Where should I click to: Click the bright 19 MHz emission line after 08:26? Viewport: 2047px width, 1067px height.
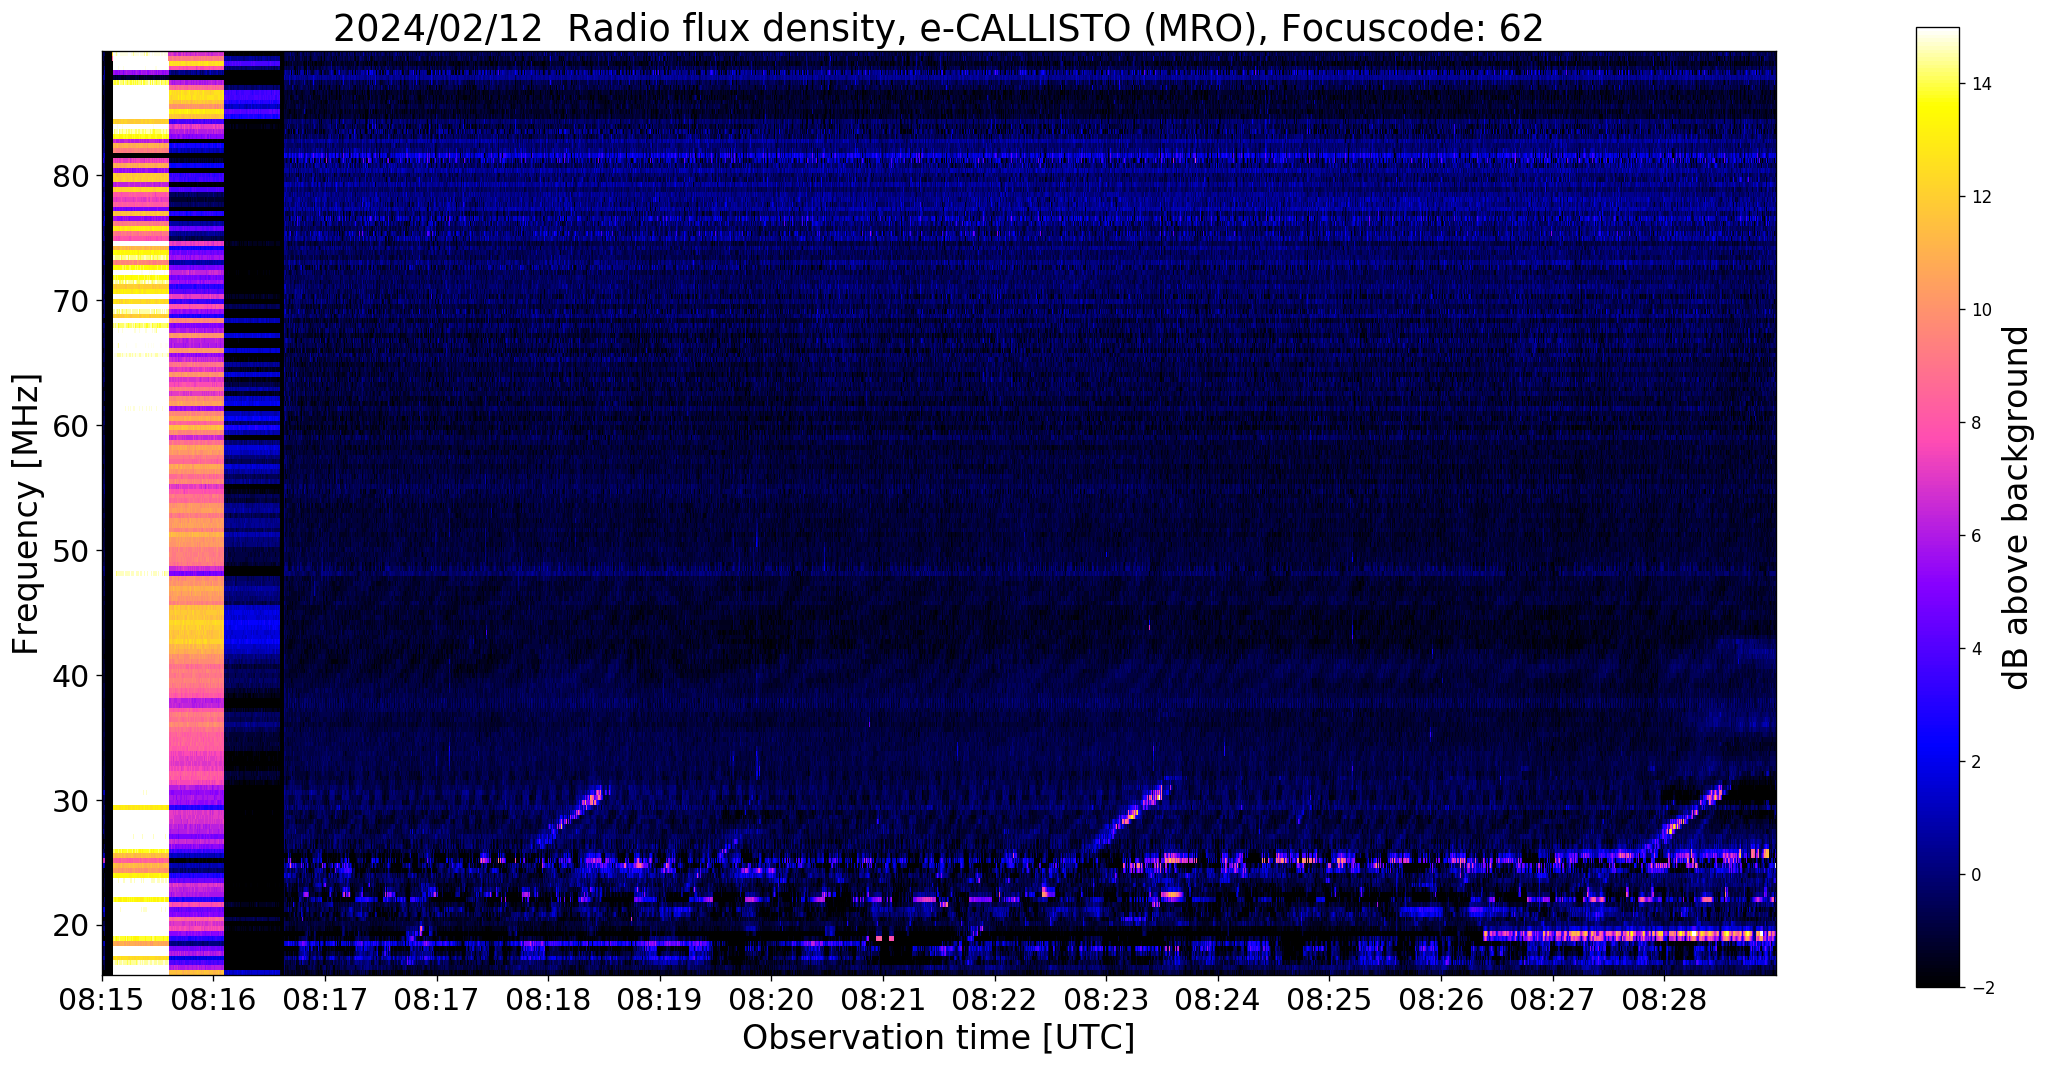point(1629,936)
